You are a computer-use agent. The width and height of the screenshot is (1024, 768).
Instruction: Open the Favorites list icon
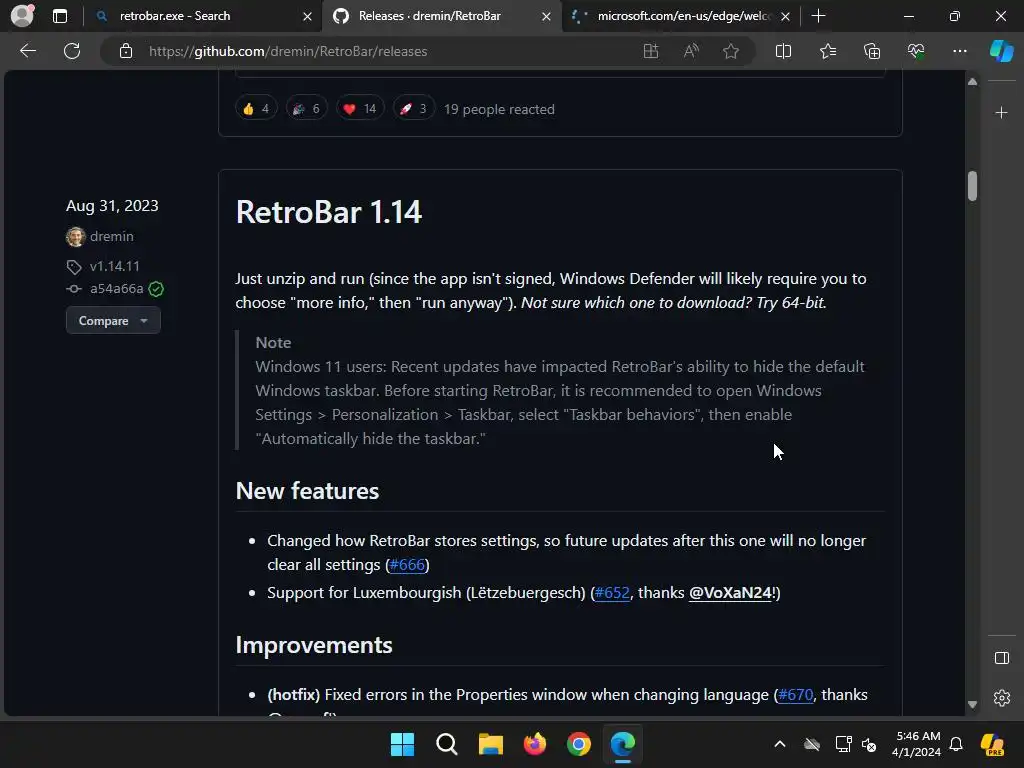(827, 51)
